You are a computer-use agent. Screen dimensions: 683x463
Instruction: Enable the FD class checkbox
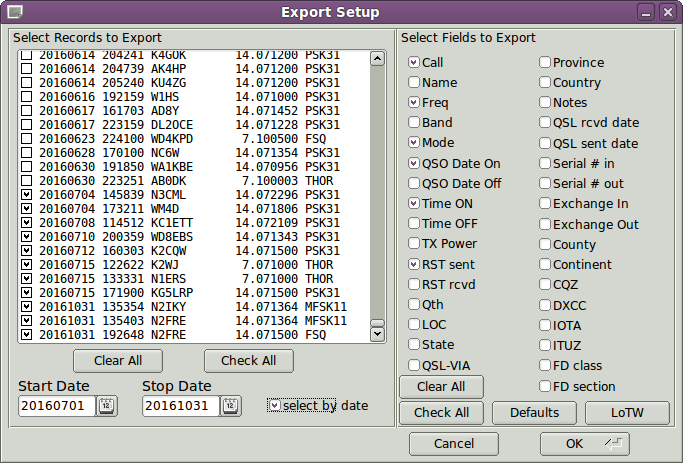pos(544,365)
